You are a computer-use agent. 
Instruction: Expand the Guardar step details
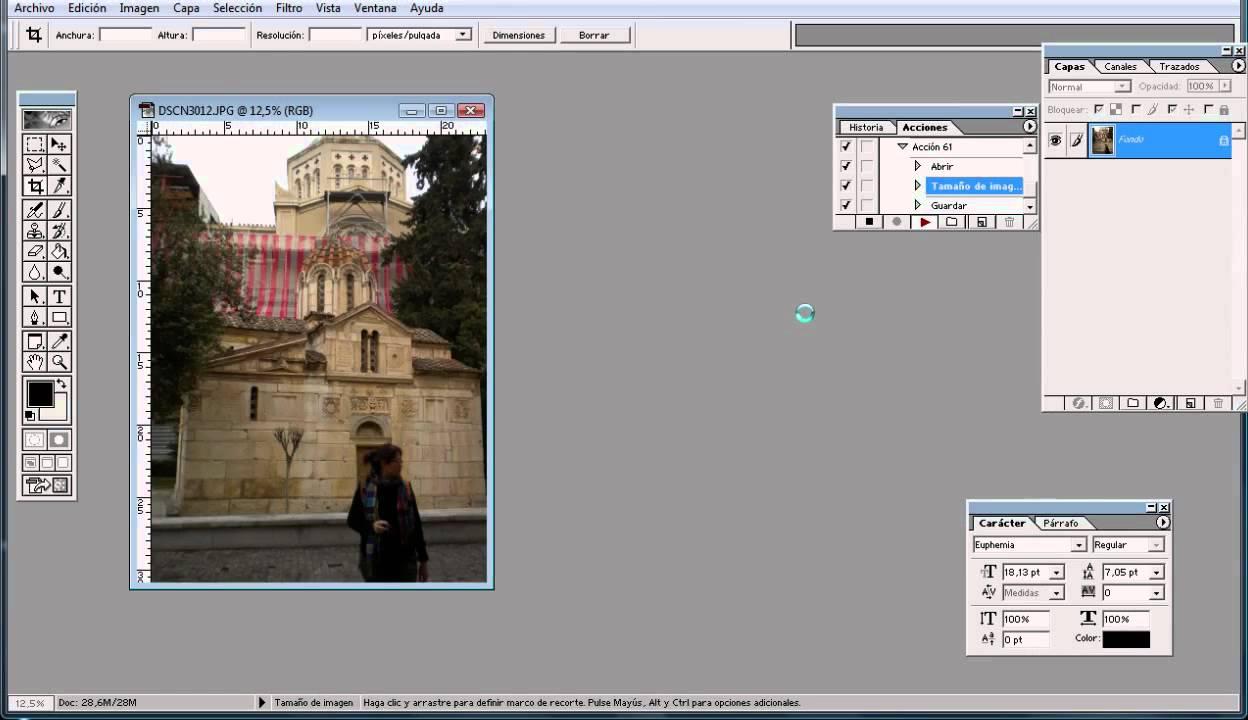coord(918,205)
